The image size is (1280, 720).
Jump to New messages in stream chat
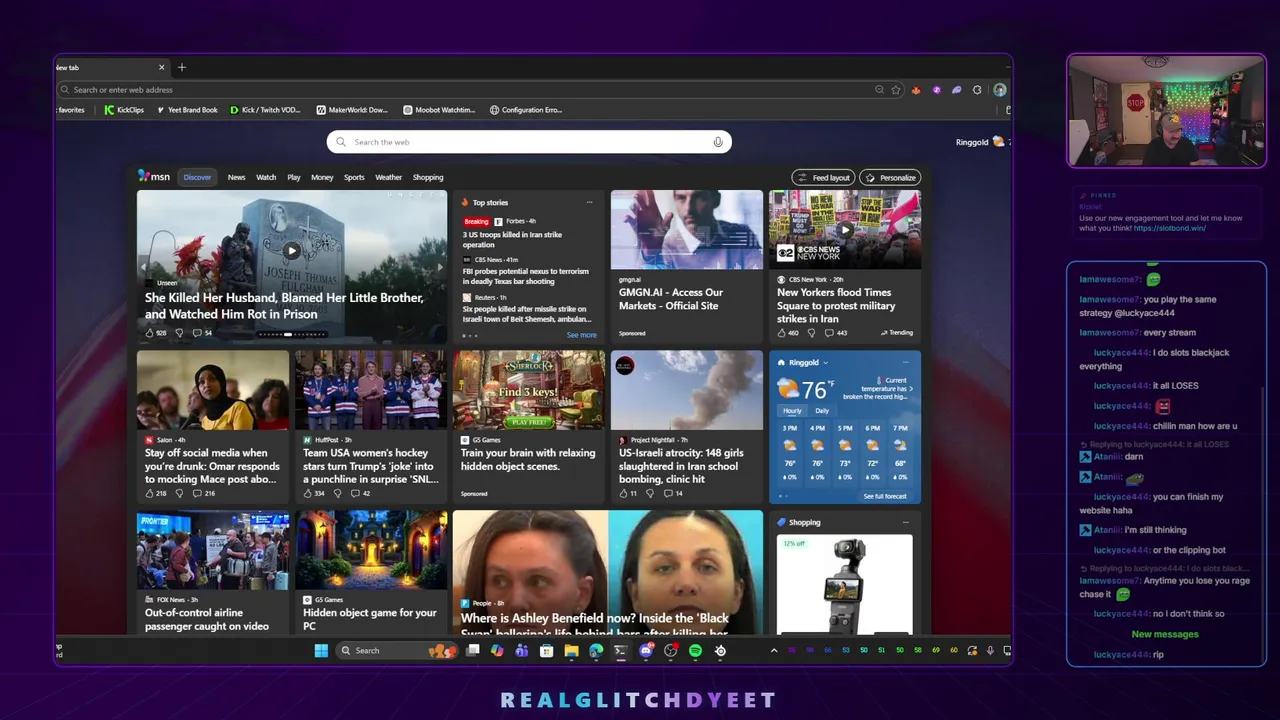click(x=1165, y=634)
